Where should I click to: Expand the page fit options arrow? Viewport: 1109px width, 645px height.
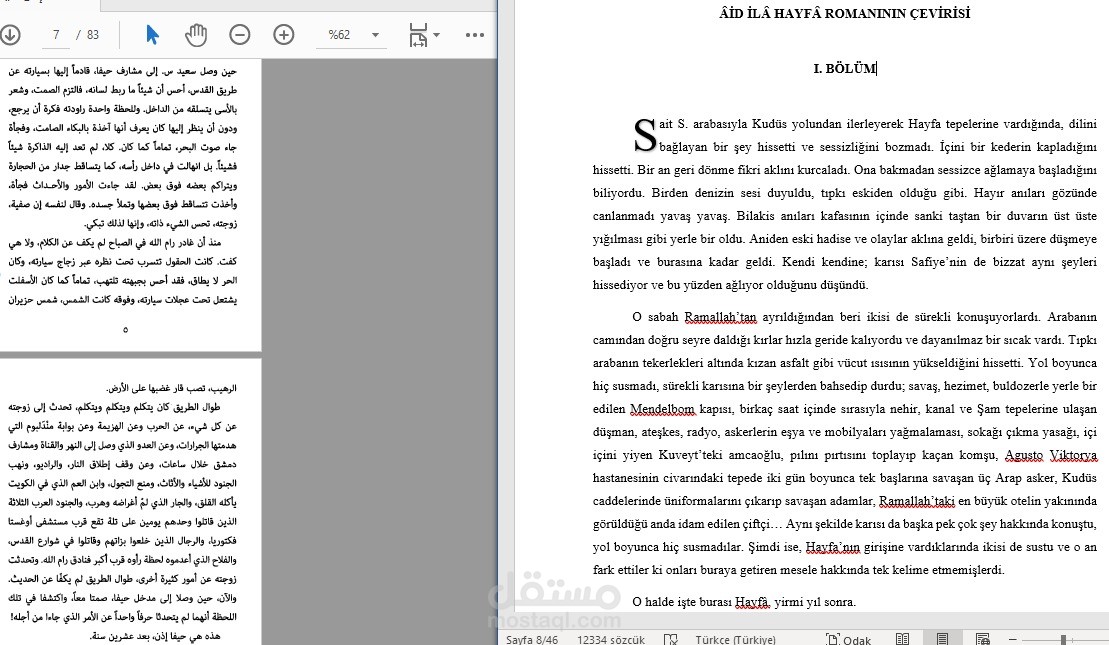[x=436, y=34]
